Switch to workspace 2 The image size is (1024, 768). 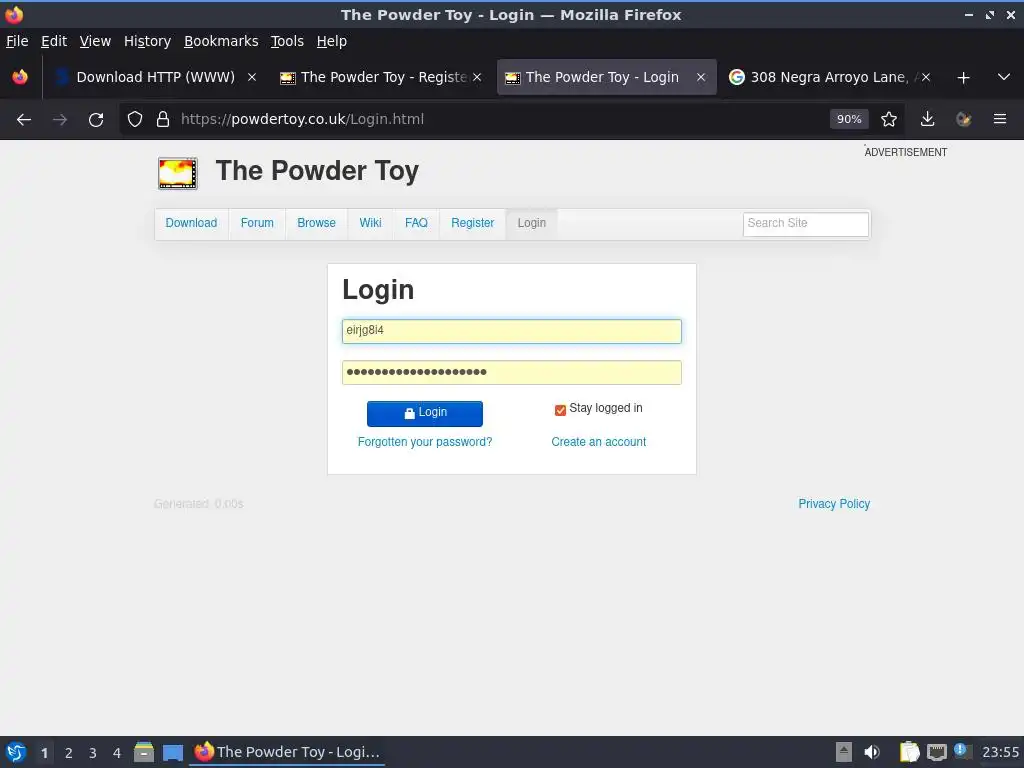69,753
